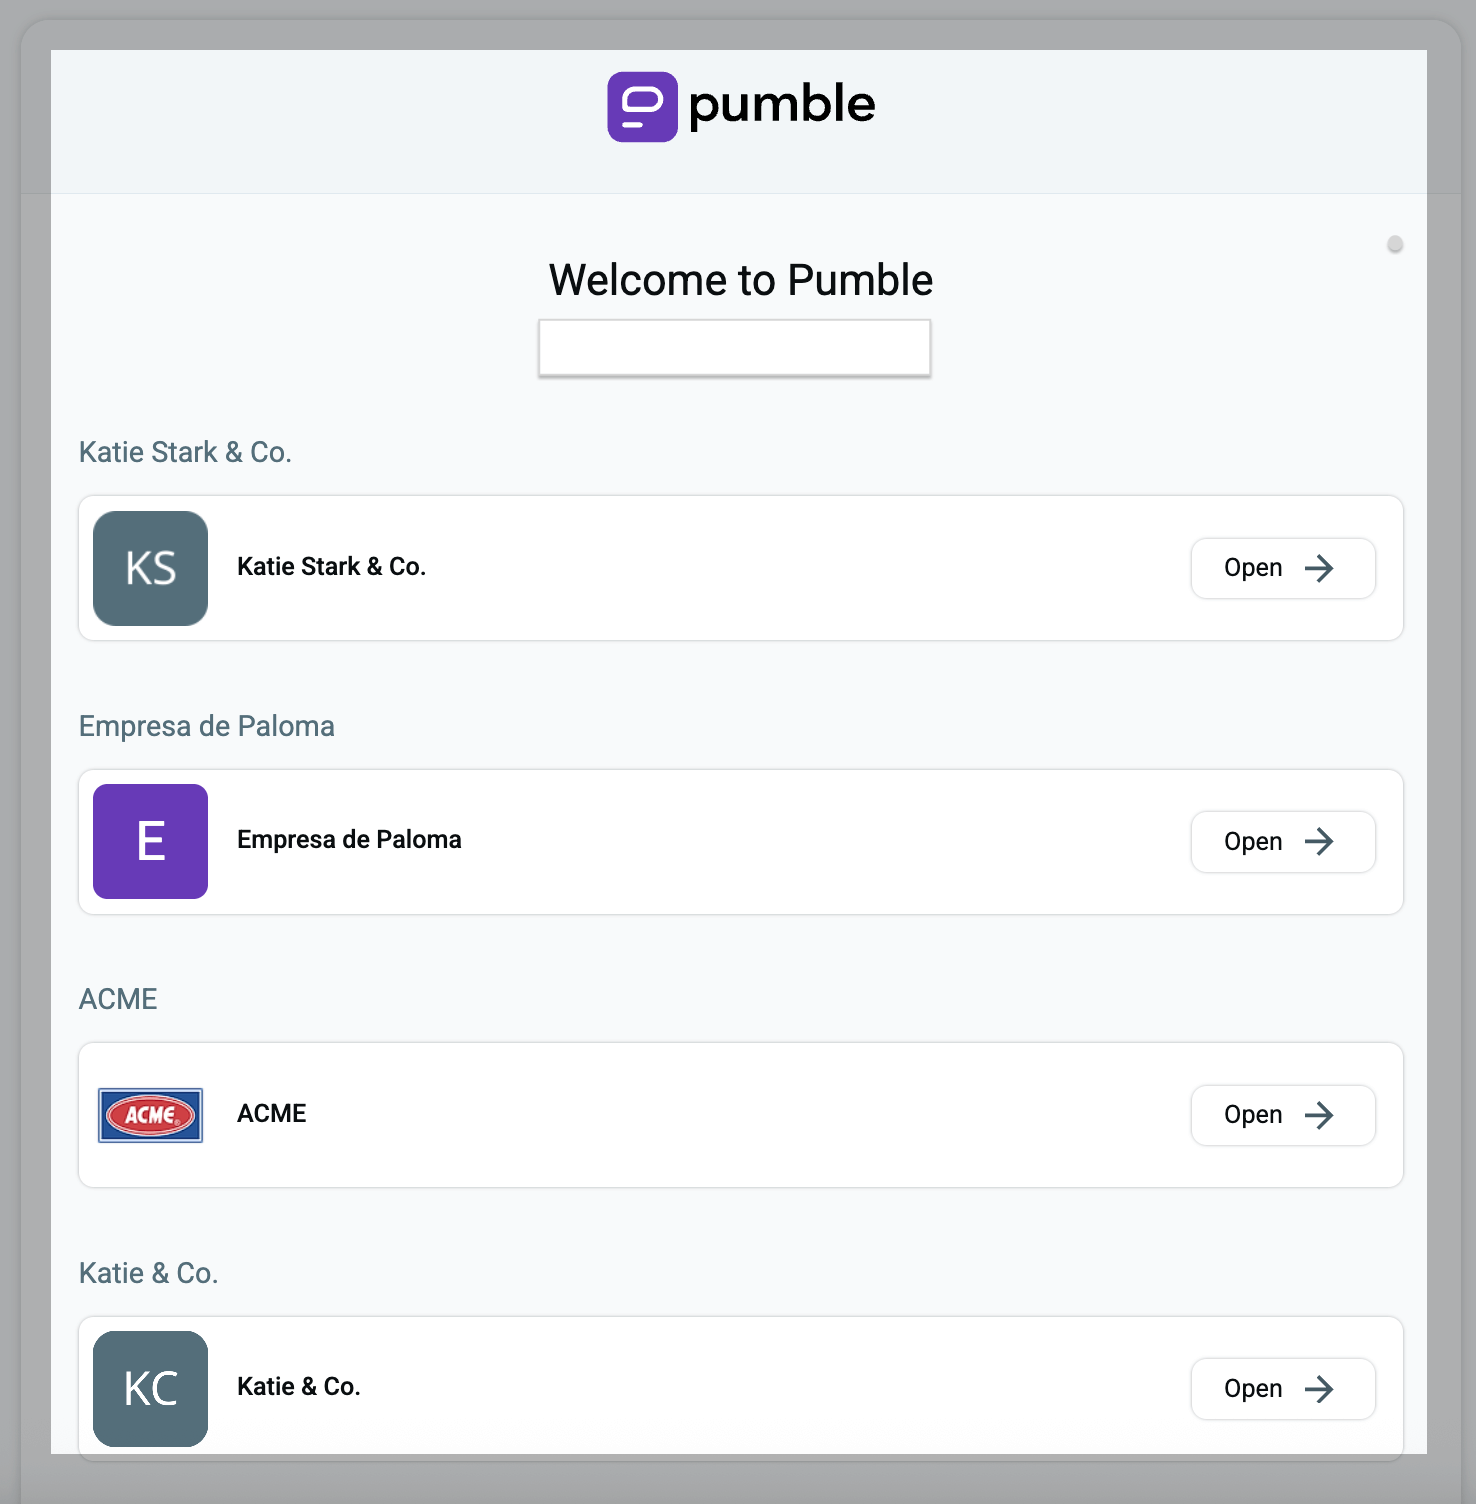Select the Katie Stark & Co. section heading
Screen dimensions: 1476x1504
pyautogui.click(x=185, y=452)
